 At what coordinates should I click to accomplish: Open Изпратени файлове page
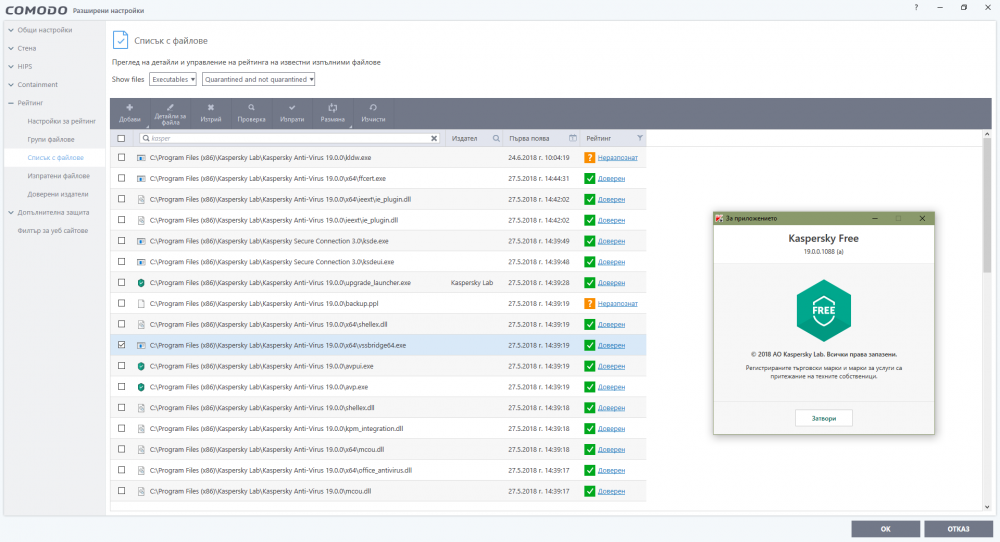pyautogui.click(x=59, y=176)
